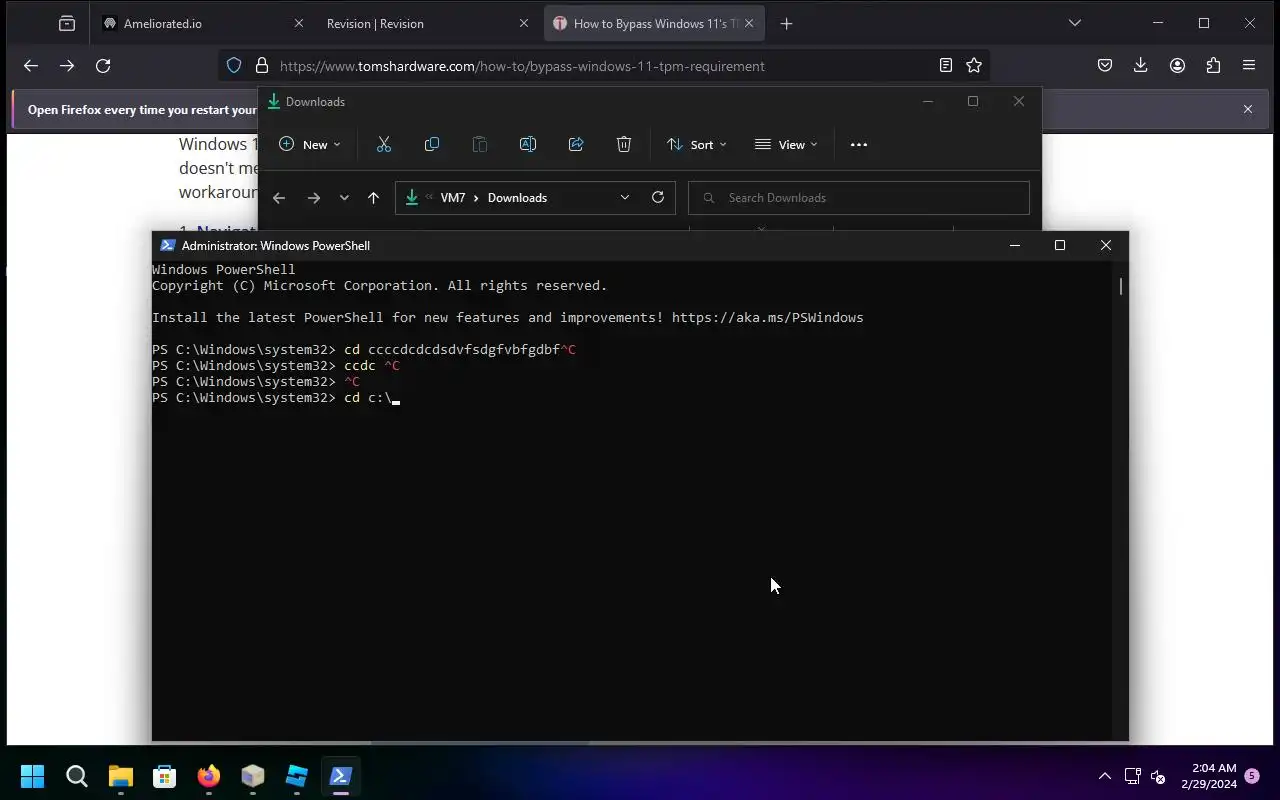Image resolution: width=1280 pixels, height=800 pixels.
Task: Open the View dropdown in Downloads
Action: pyautogui.click(x=786, y=144)
